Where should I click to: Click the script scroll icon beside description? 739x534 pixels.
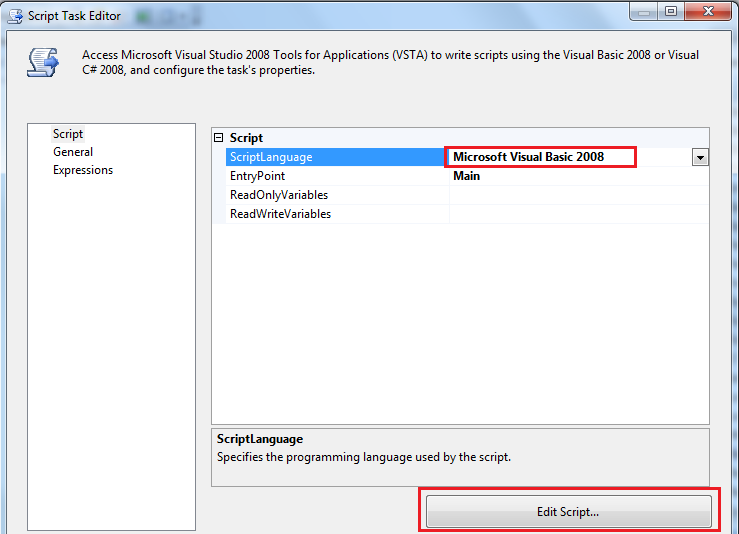point(42,62)
